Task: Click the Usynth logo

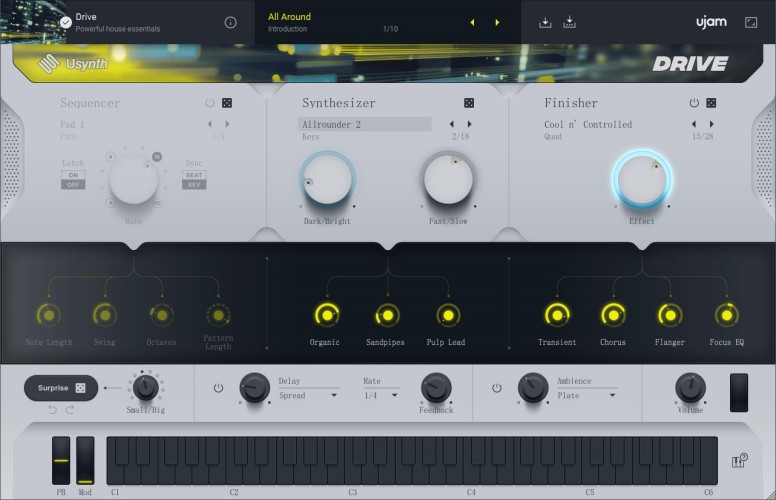Action: (73, 63)
